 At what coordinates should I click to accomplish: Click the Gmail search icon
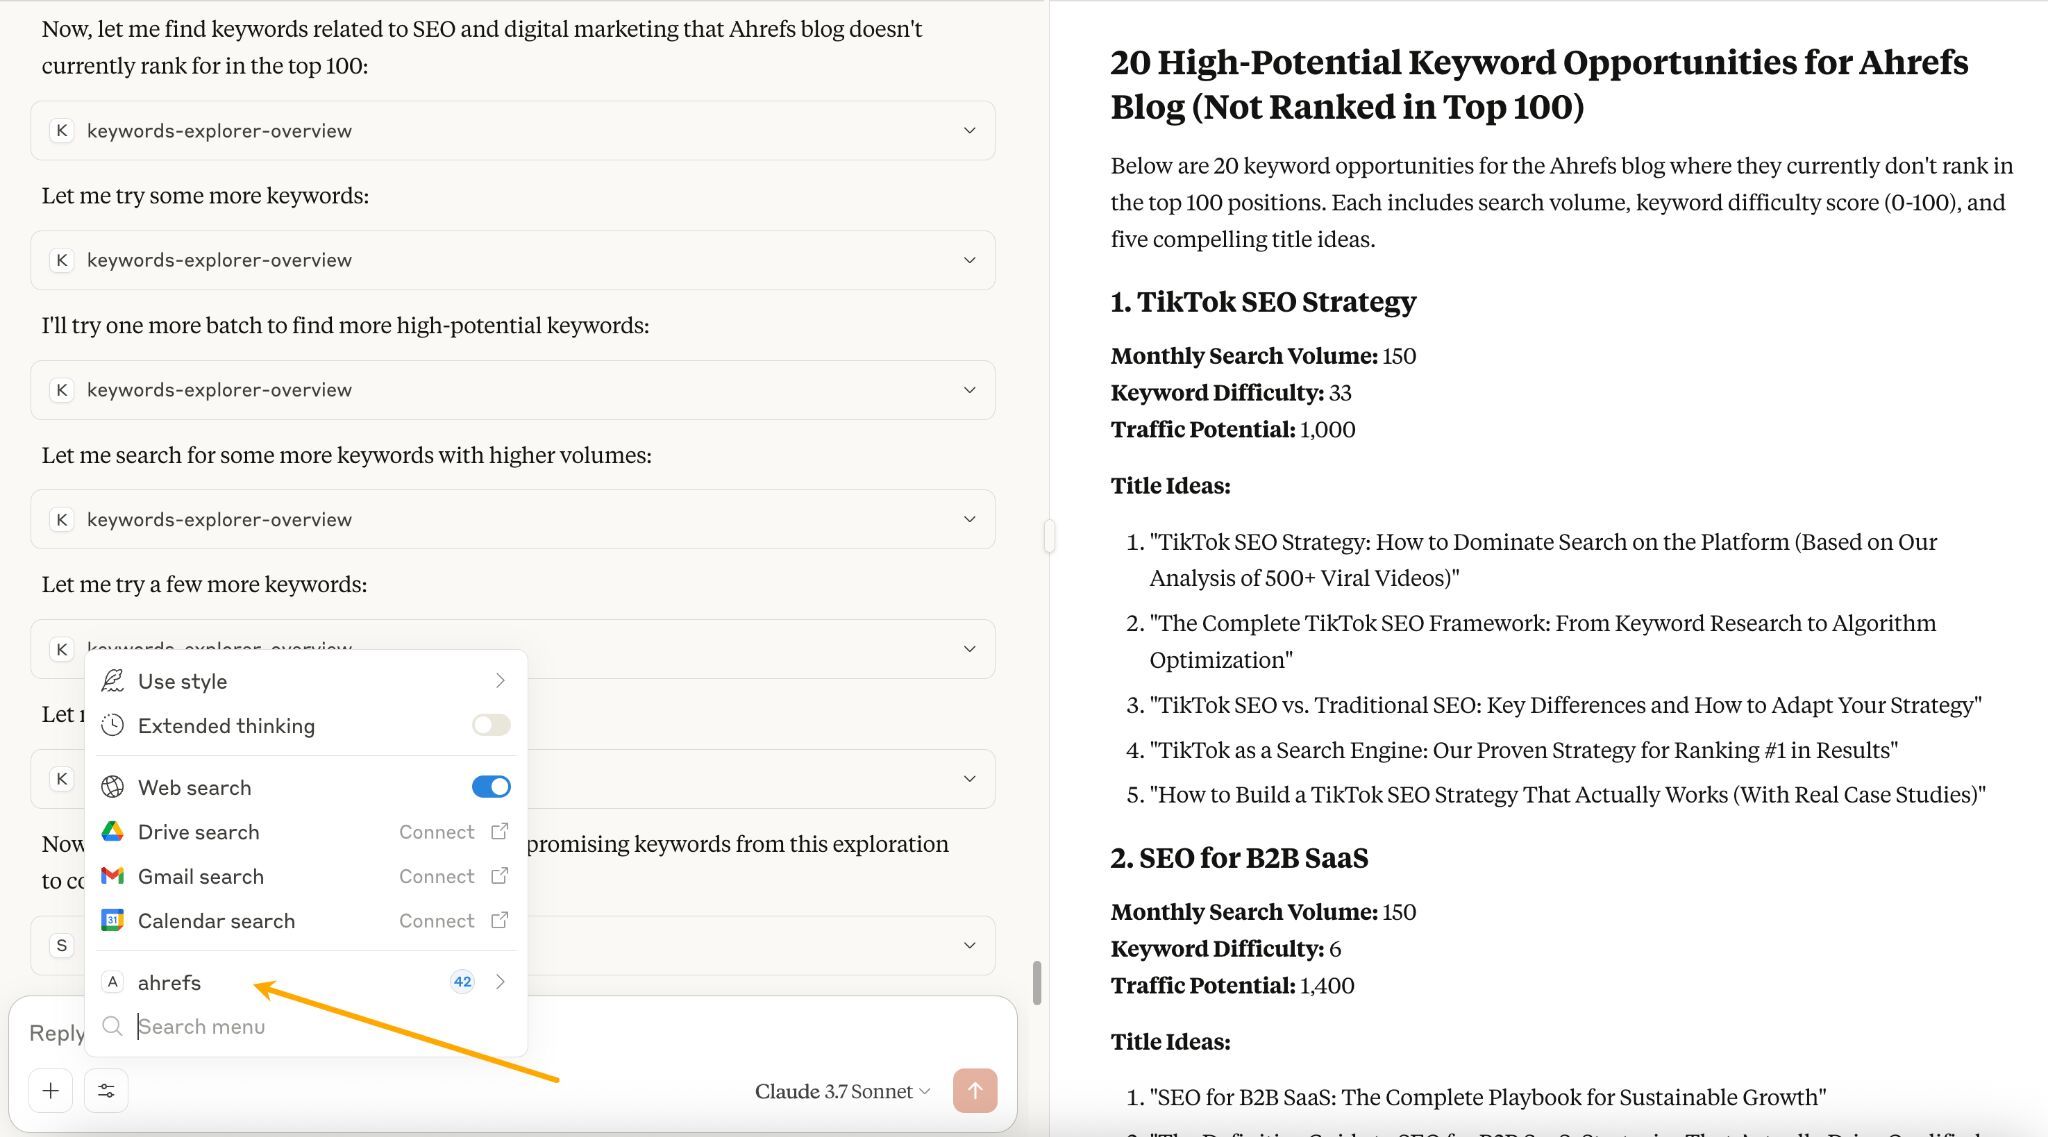[x=113, y=876]
